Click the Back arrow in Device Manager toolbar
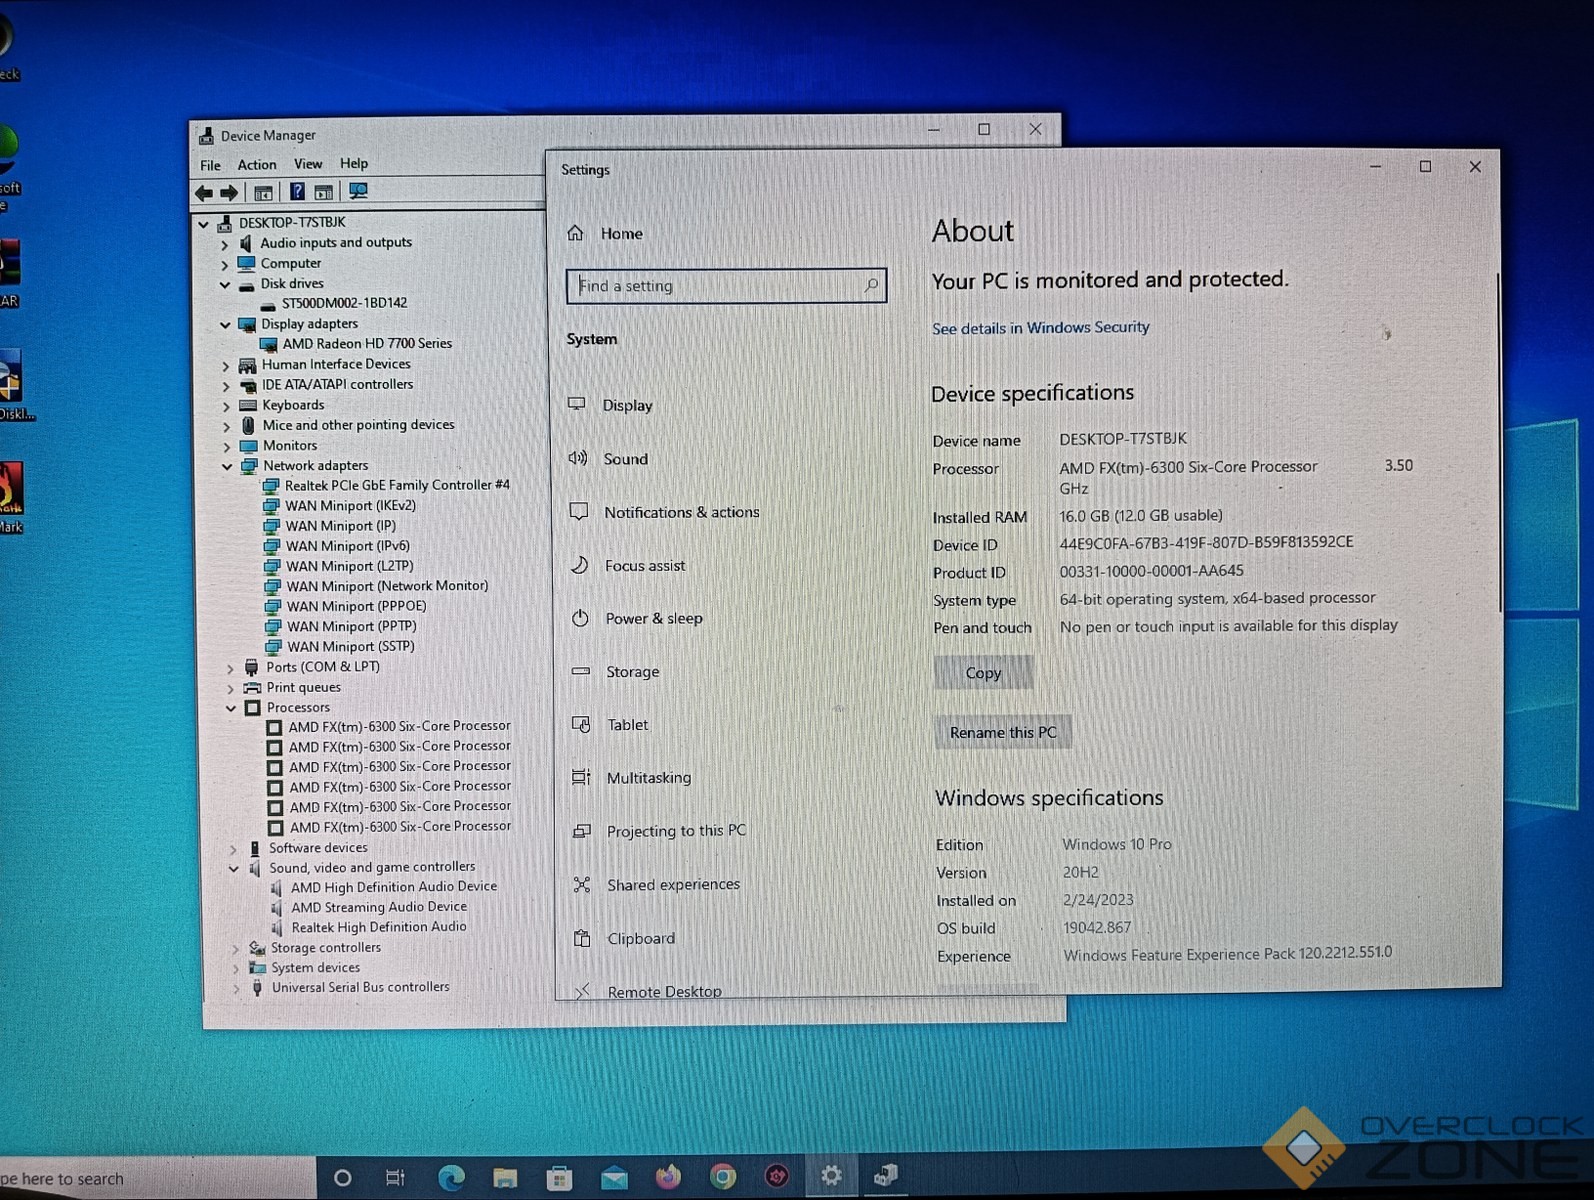The height and width of the screenshot is (1200, 1594). (204, 192)
